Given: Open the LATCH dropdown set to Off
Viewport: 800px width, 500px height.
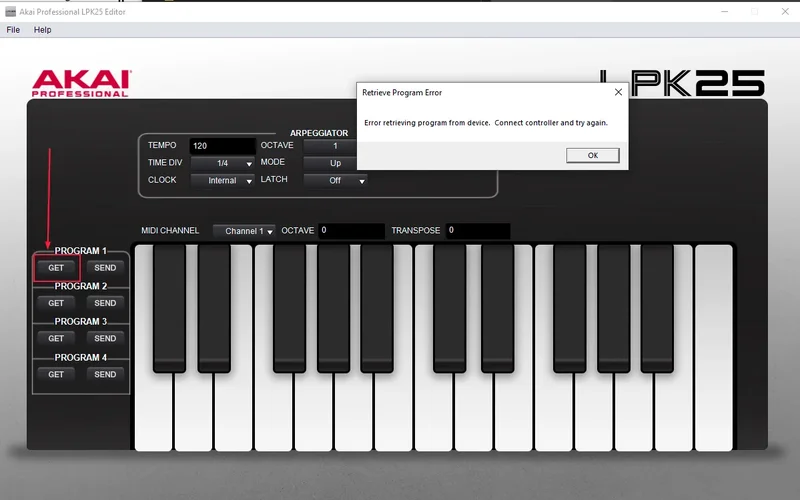Looking at the screenshot, I should [x=335, y=181].
